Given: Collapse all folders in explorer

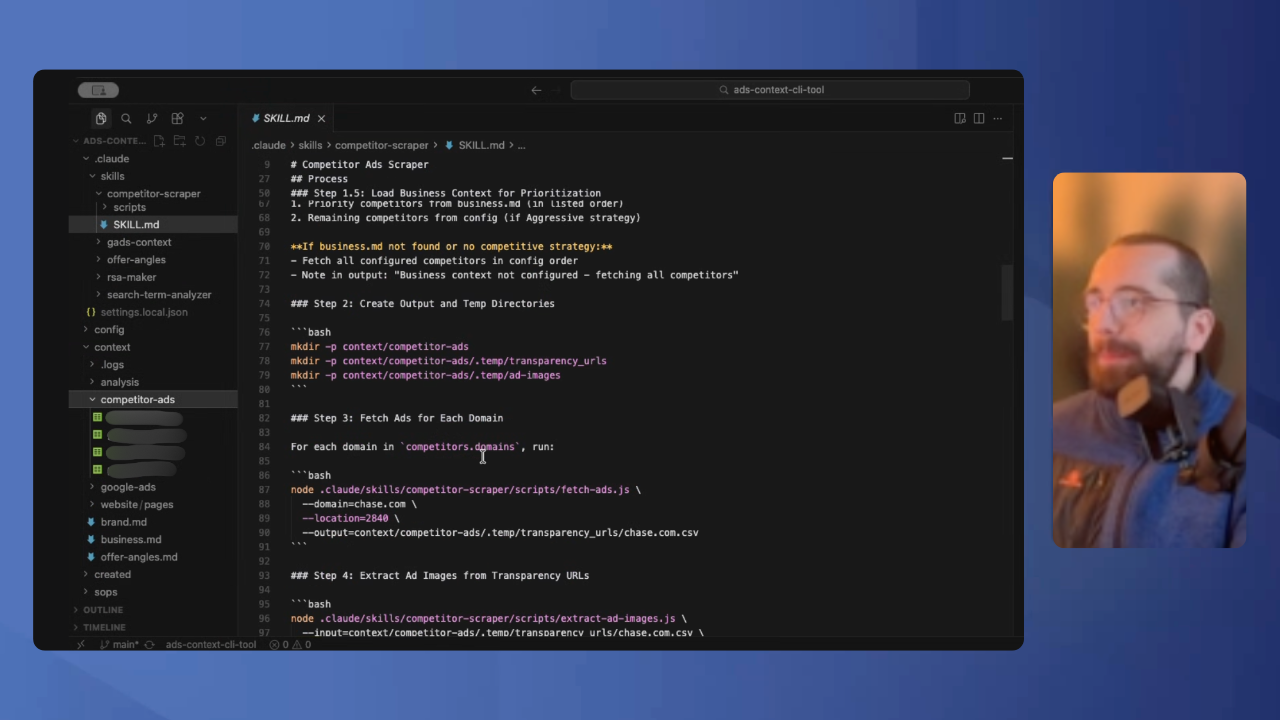Looking at the screenshot, I should [220, 141].
